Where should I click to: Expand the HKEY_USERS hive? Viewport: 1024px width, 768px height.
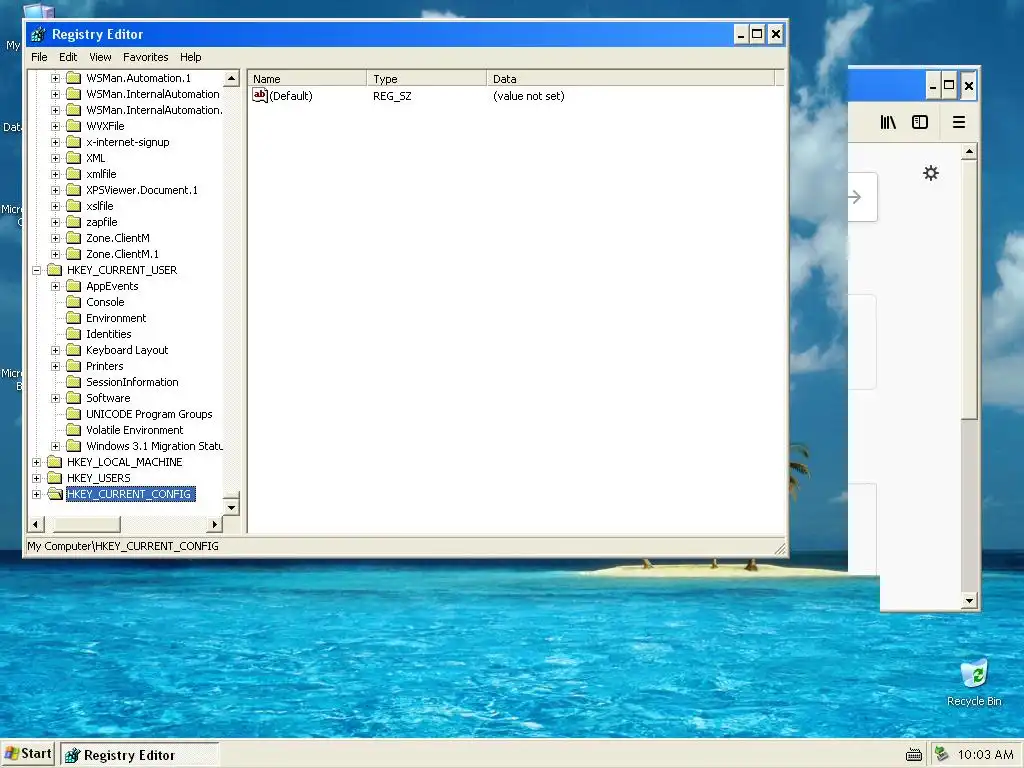[37, 478]
